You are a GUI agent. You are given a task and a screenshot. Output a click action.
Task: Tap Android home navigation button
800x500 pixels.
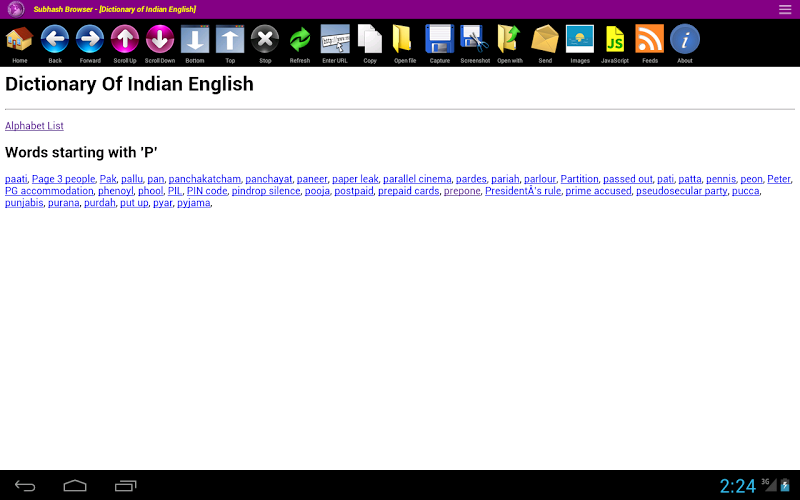pyautogui.click(x=75, y=486)
